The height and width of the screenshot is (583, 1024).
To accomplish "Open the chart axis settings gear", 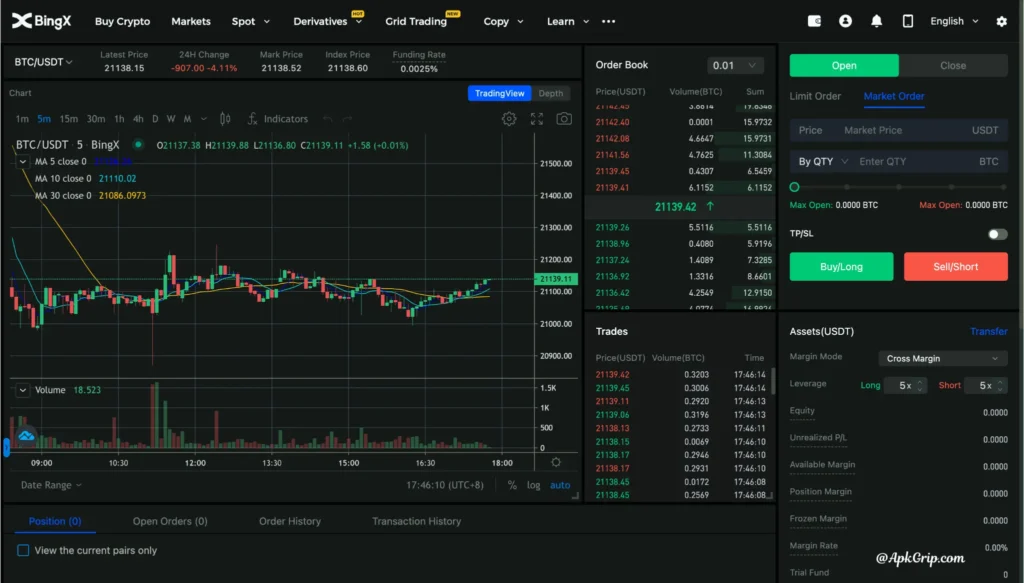I will pos(556,462).
